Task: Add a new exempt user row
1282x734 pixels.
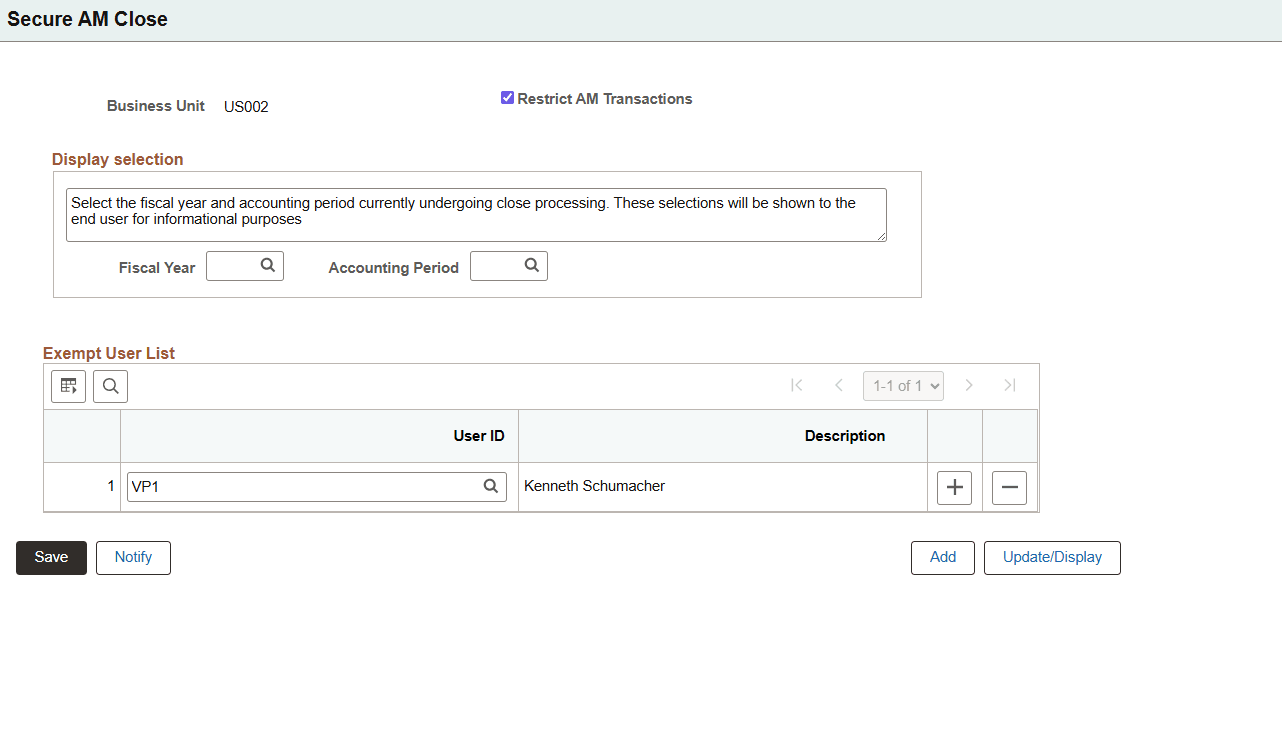Action: (x=955, y=487)
